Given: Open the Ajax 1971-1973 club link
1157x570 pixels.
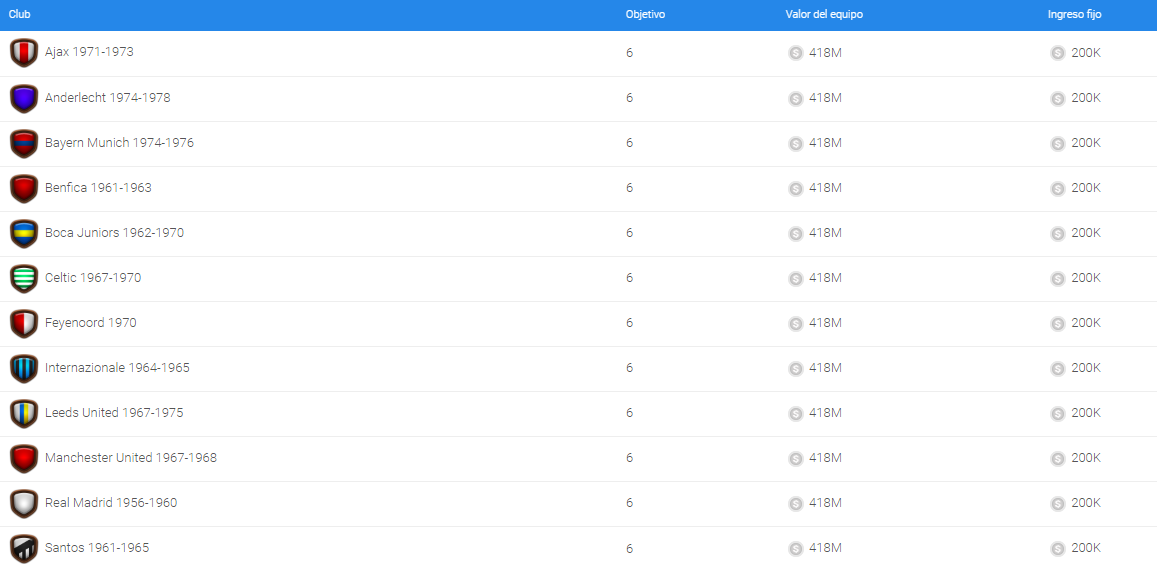Looking at the screenshot, I should pyautogui.click(x=89, y=52).
